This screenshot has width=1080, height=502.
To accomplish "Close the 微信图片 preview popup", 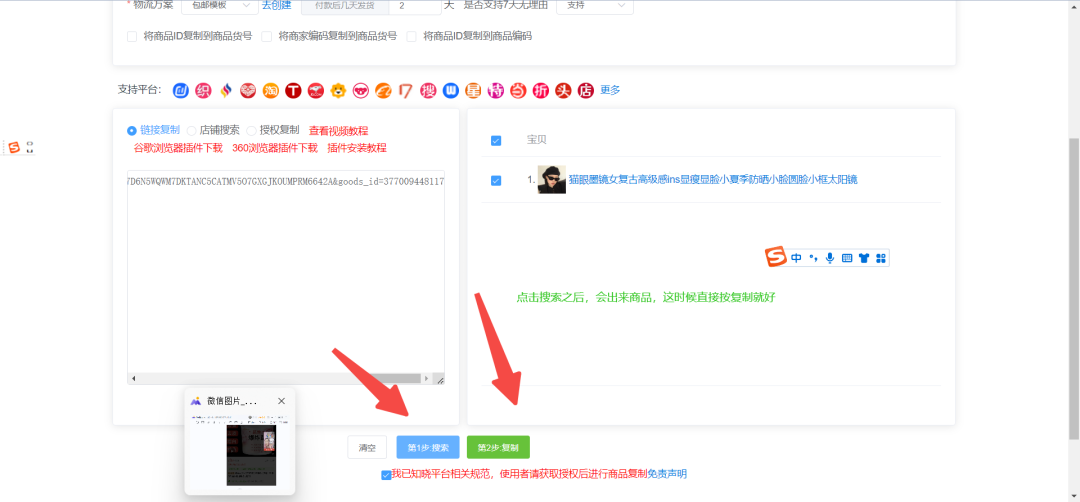I will tap(281, 401).
